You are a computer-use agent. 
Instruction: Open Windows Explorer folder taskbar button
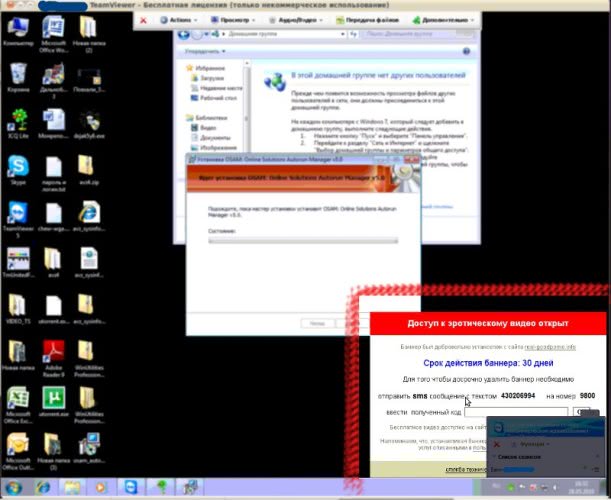(72, 488)
